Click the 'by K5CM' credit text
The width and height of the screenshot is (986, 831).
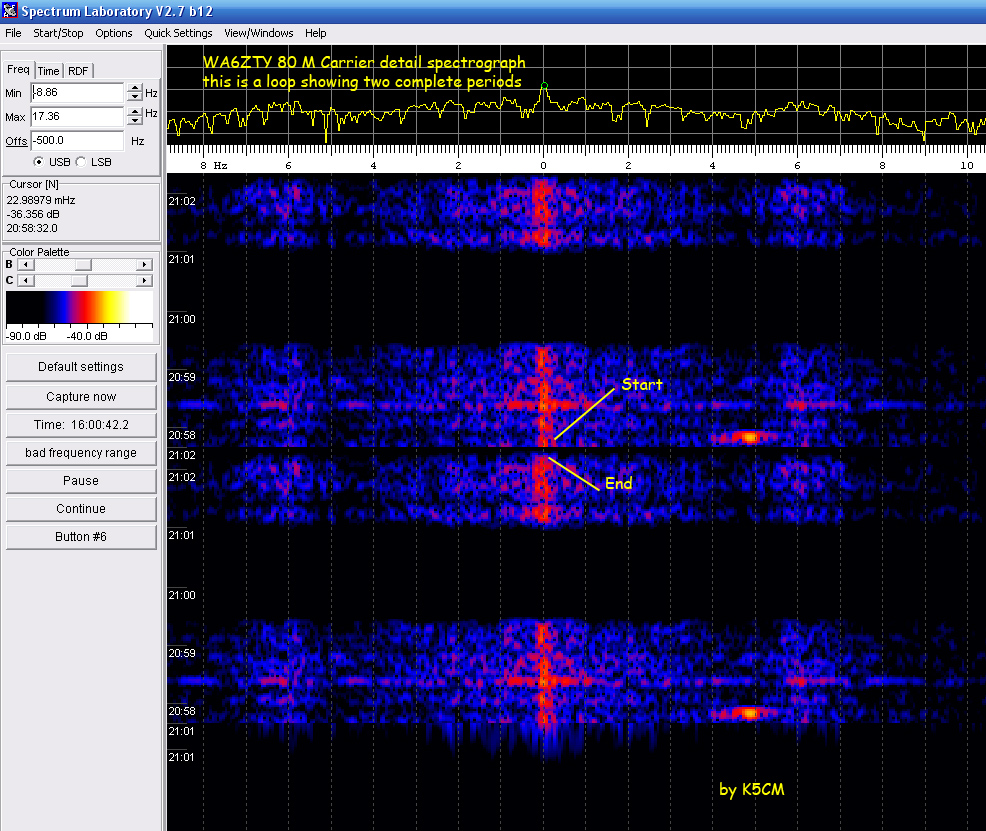pyautogui.click(x=751, y=790)
